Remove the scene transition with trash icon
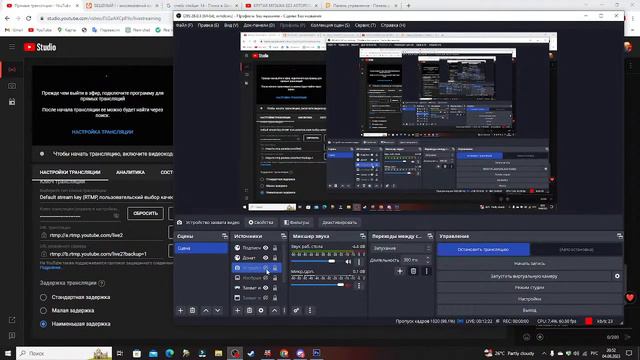This screenshot has width=640, height=360. (413, 271)
